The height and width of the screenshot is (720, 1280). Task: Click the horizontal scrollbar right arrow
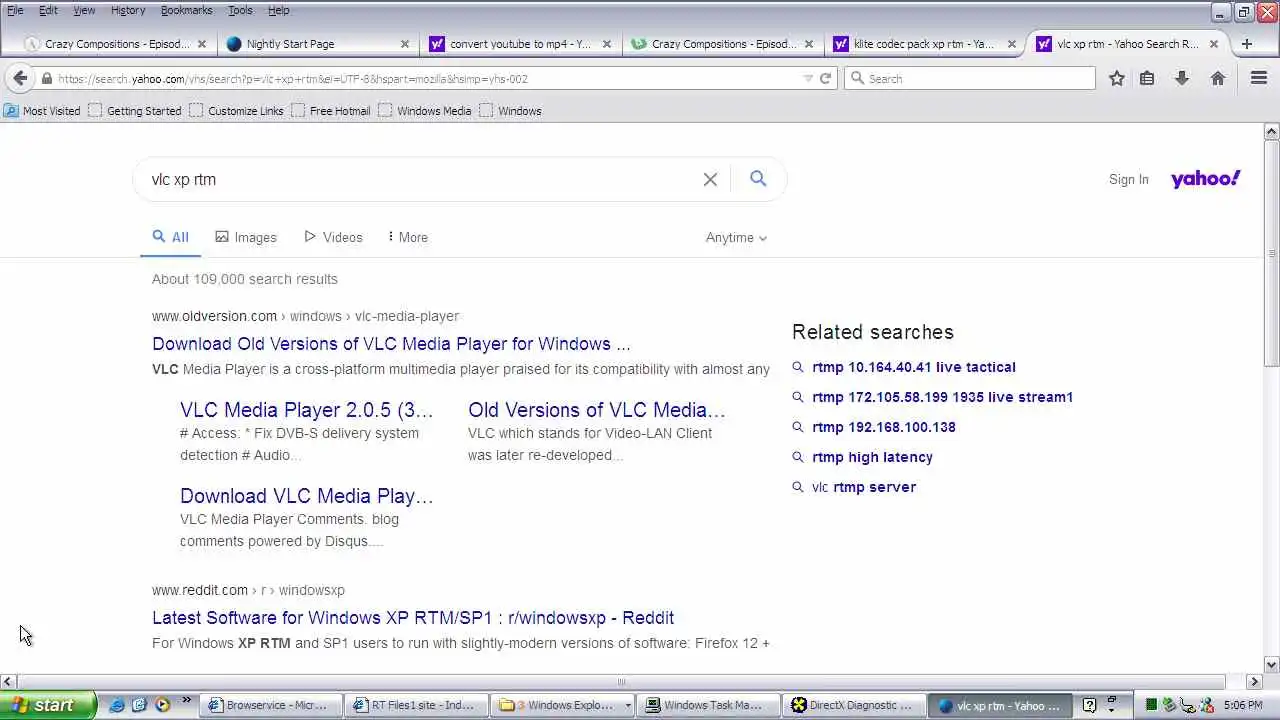click(1254, 682)
